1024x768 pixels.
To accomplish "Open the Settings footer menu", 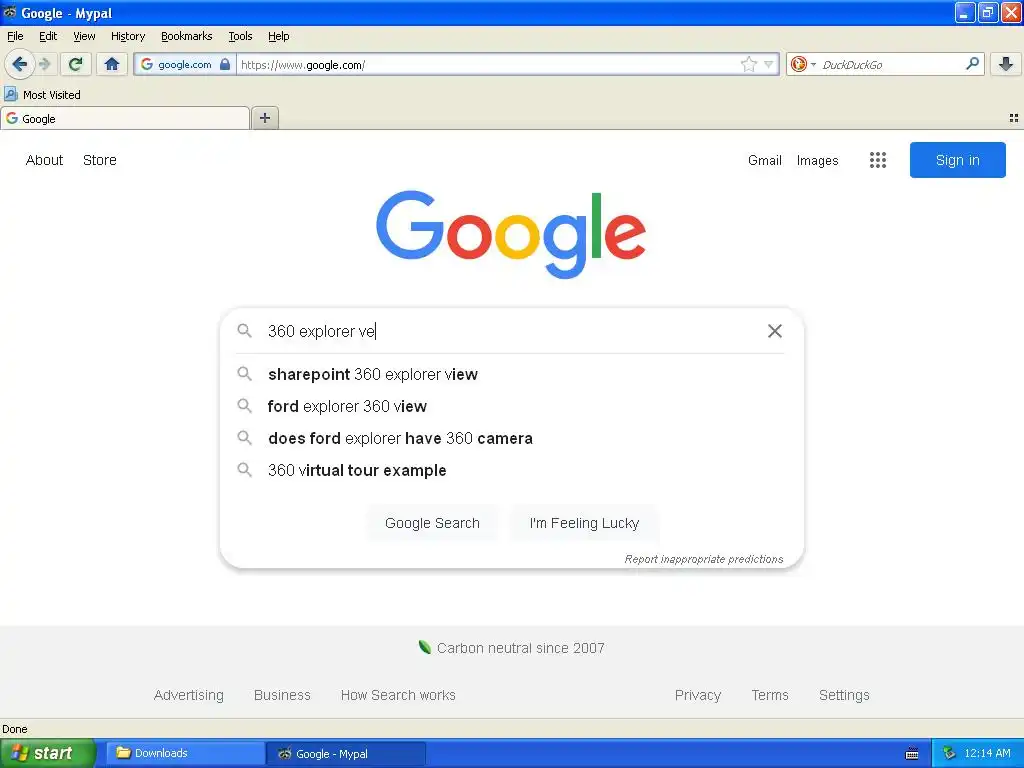I will click(844, 695).
